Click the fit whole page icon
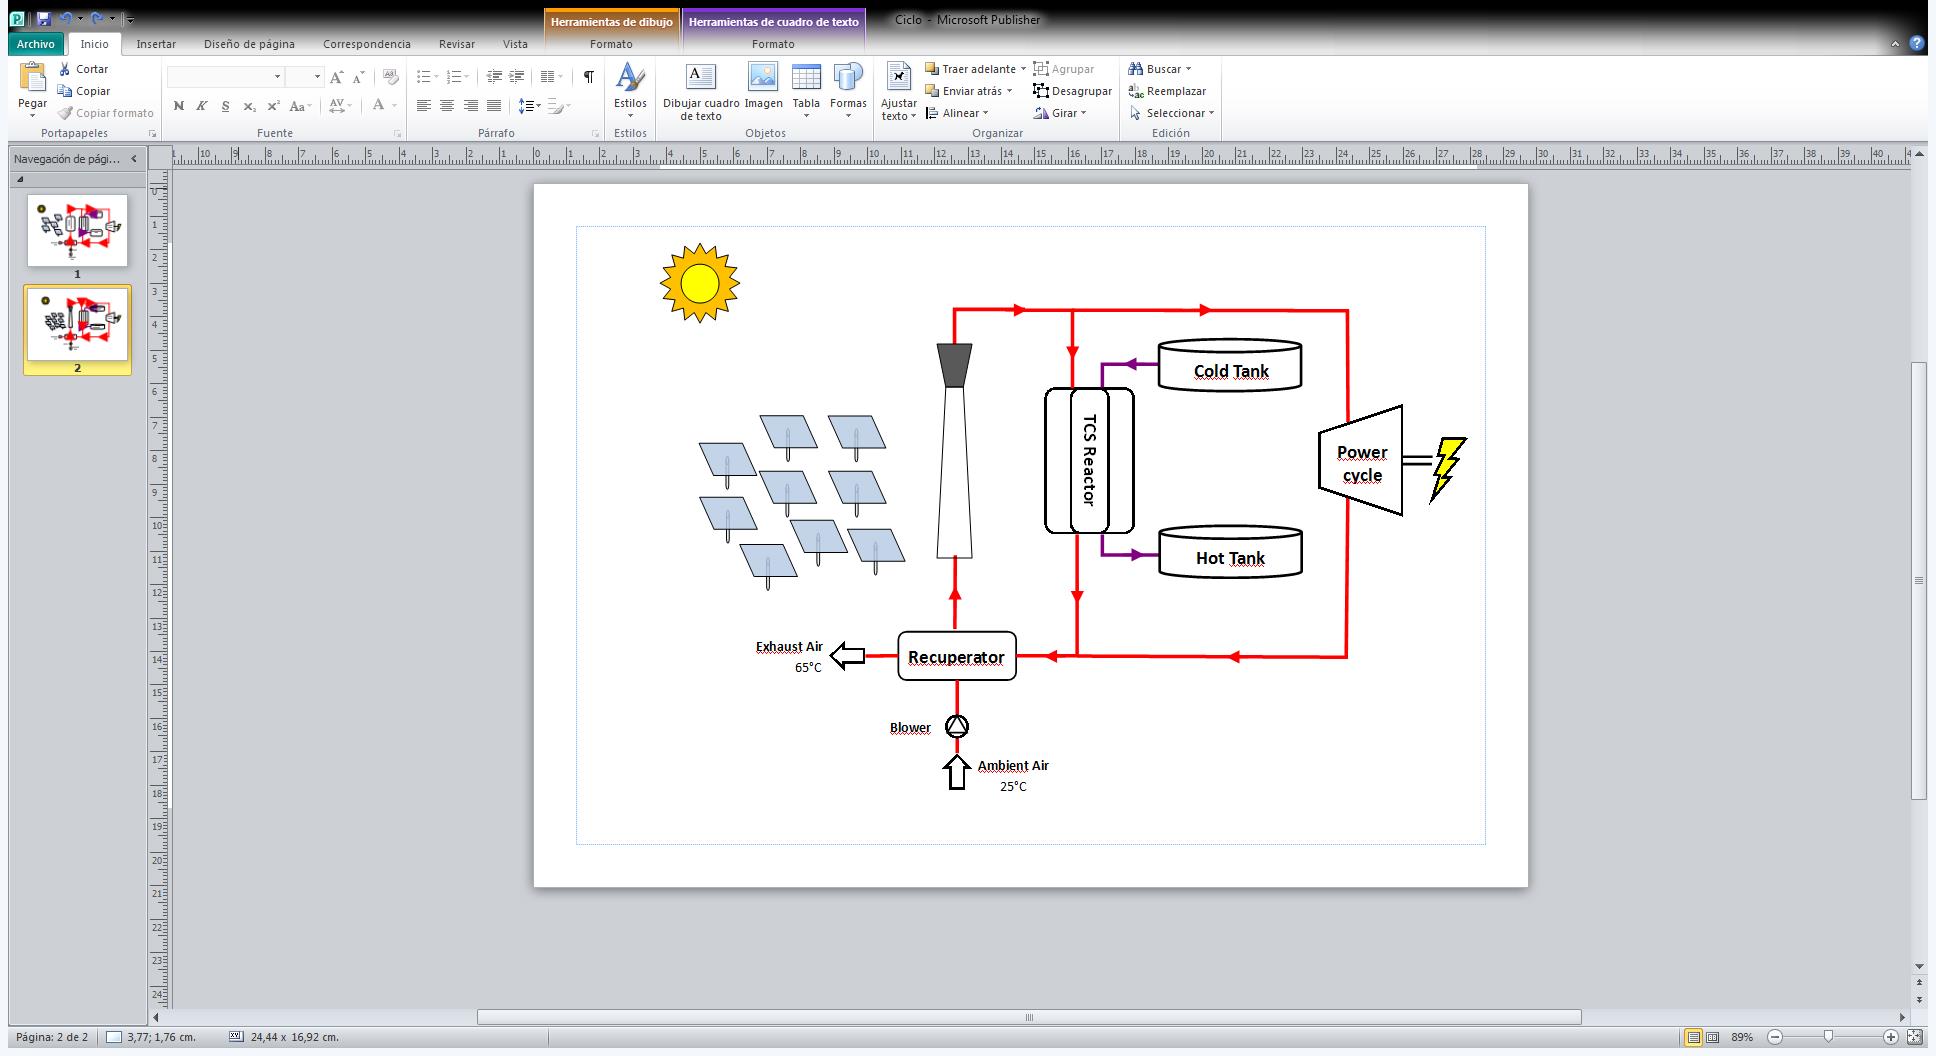 pos(1914,1037)
